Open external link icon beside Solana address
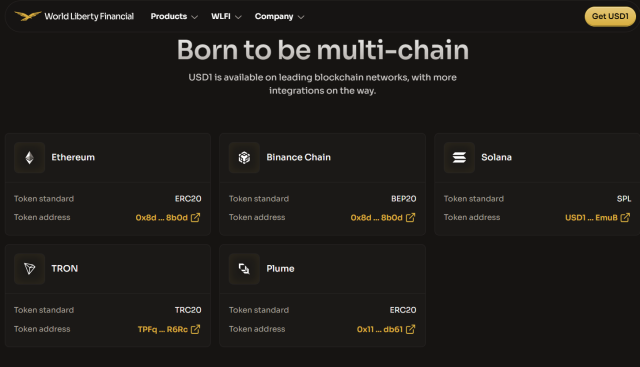This screenshot has height=367, width=640. (x=625, y=218)
